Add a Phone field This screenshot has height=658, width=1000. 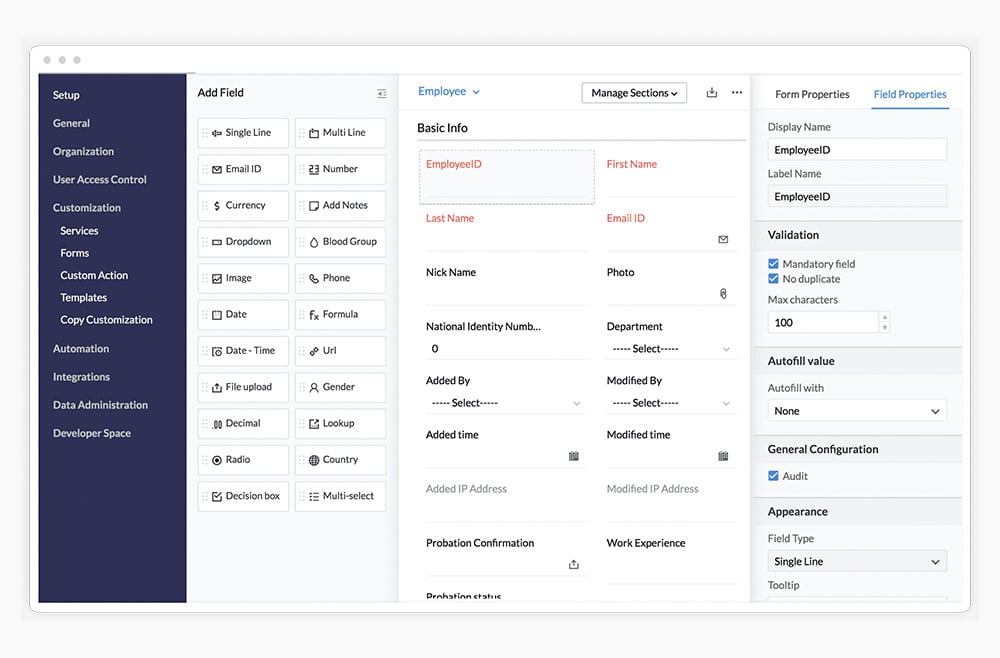click(341, 278)
